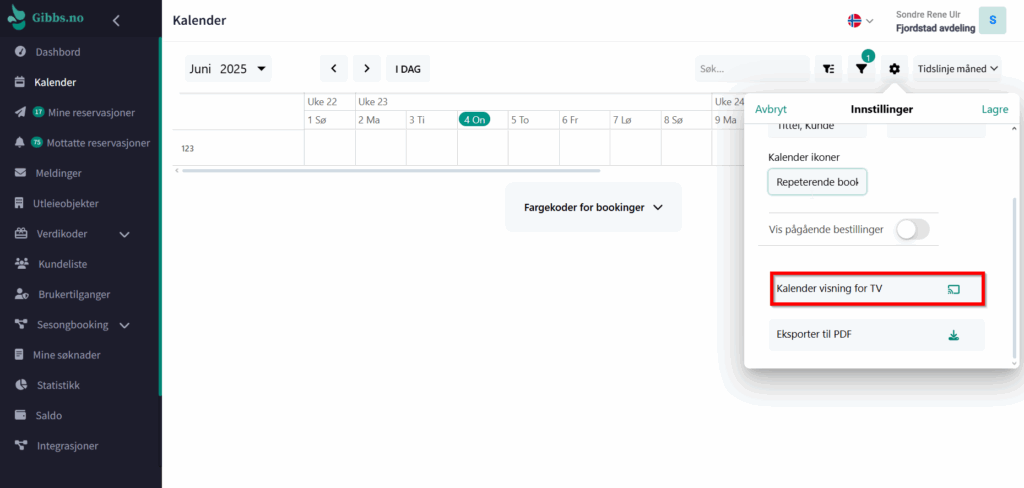Open Mine reservasjoner in sidebar
Image resolution: width=1024 pixels, height=488 pixels.
(x=90, y=112)
